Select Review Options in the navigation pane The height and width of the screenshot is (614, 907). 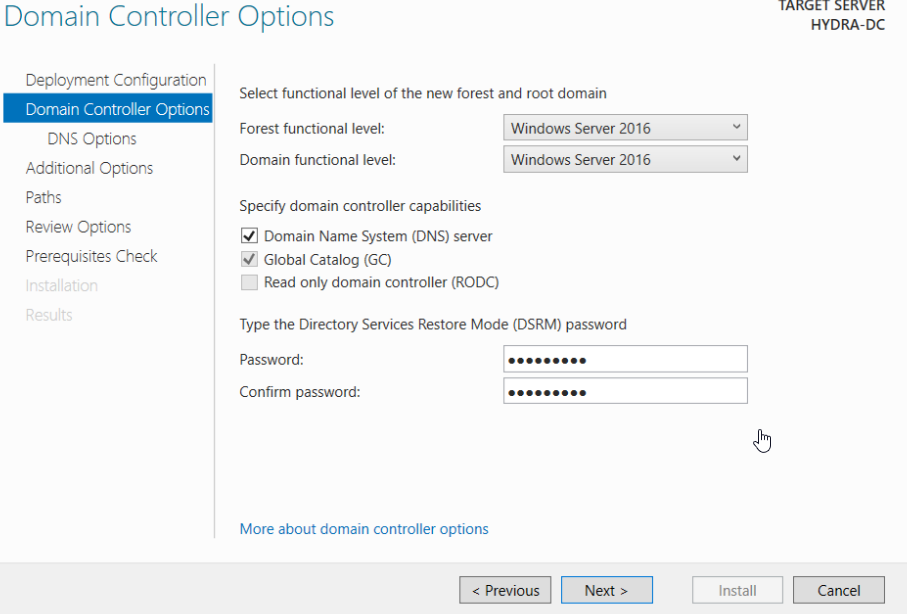pyautogui.click(x=78, y=227)
